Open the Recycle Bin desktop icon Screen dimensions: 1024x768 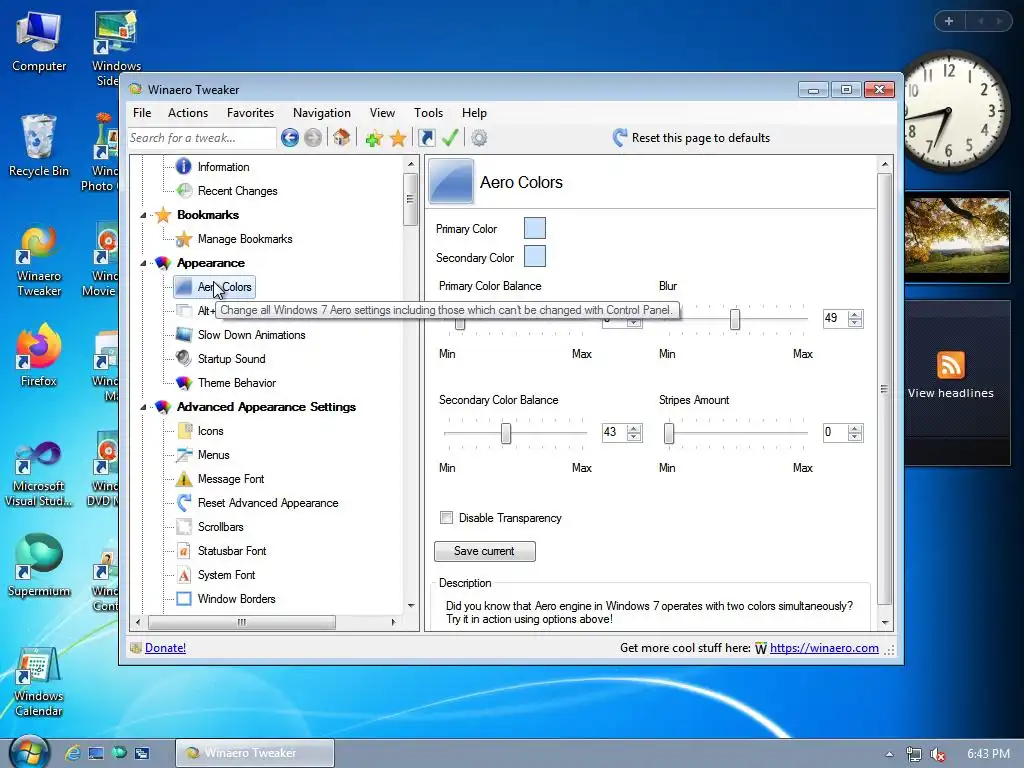click(39, 145)
